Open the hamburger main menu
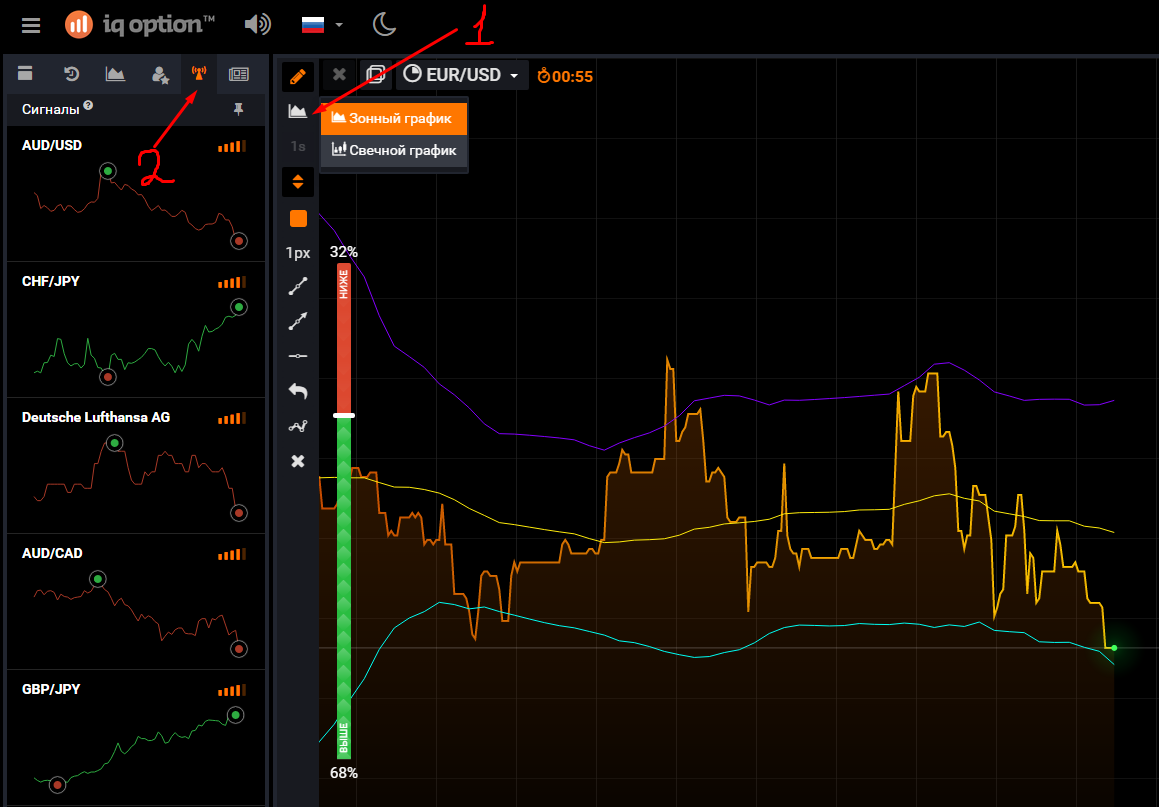 pyautogui.click(x=31, y=25)
